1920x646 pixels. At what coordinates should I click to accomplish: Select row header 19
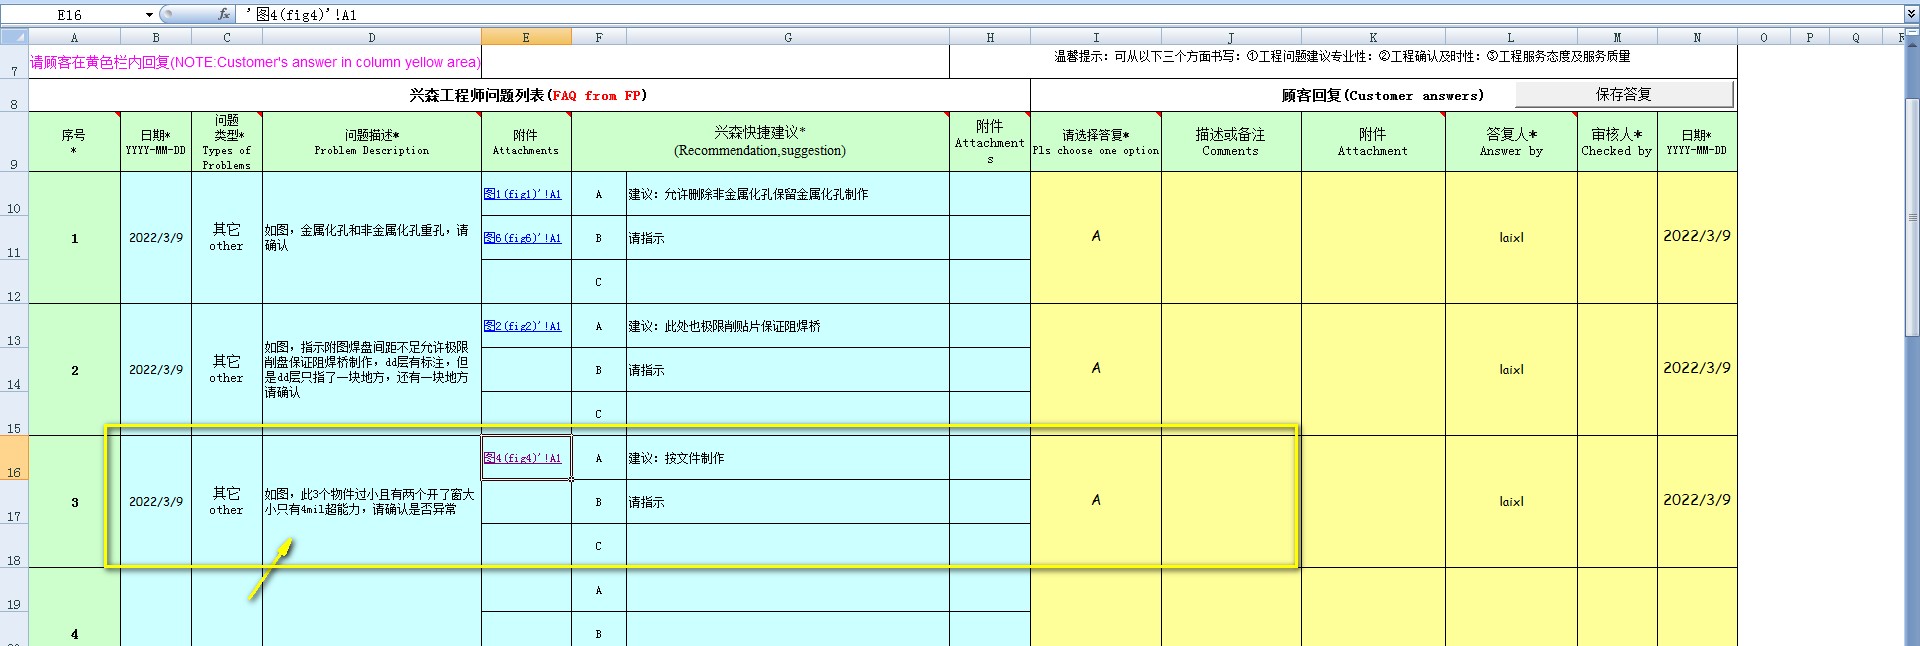14,590
